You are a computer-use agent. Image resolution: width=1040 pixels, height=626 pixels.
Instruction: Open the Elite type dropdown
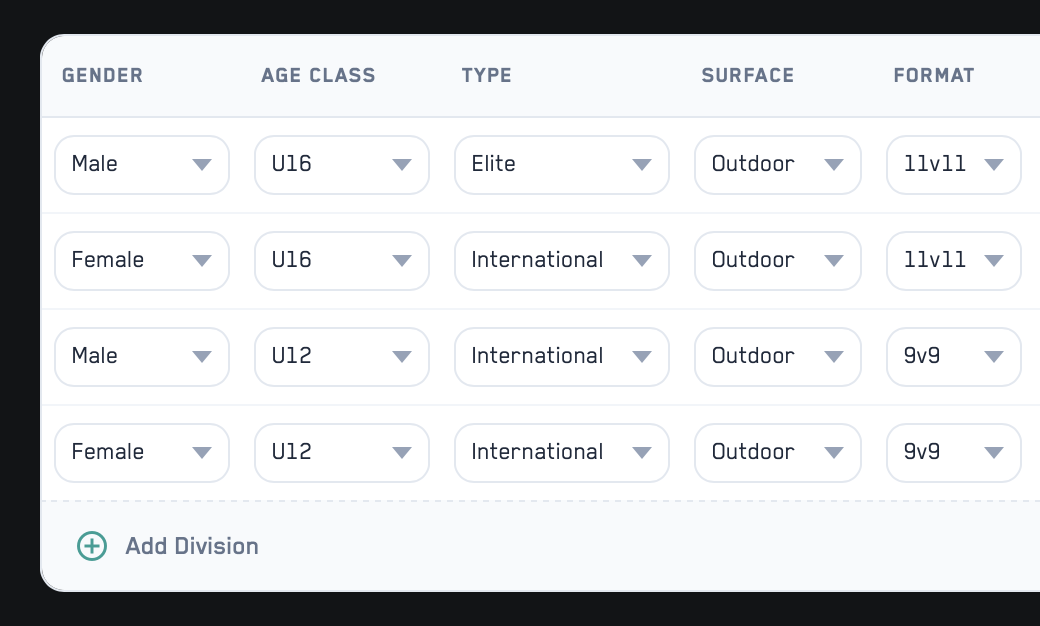[562, 165]
